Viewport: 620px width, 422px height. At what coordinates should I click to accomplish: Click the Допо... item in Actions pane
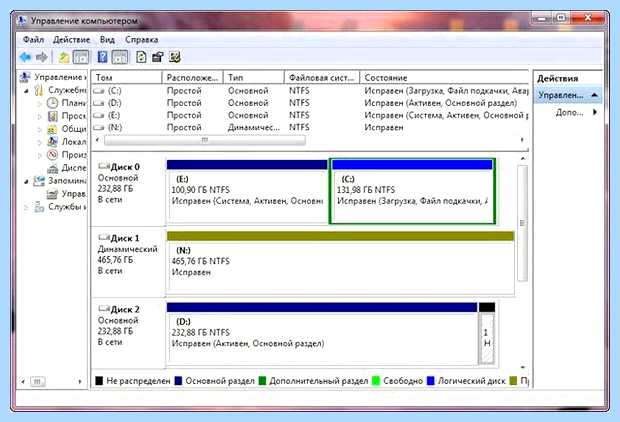[x=569, y=112]
